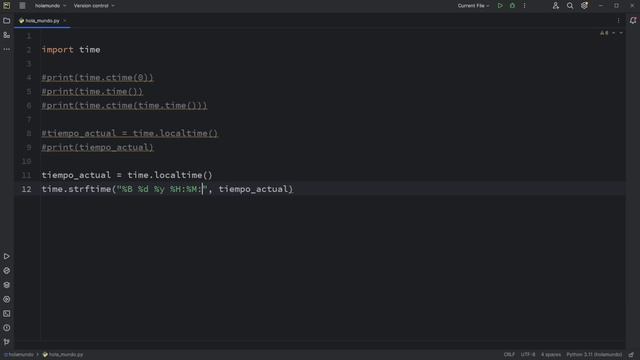Open editor tab options three-dot icon
The image size is (640, 360).
(x=618, y=20)
